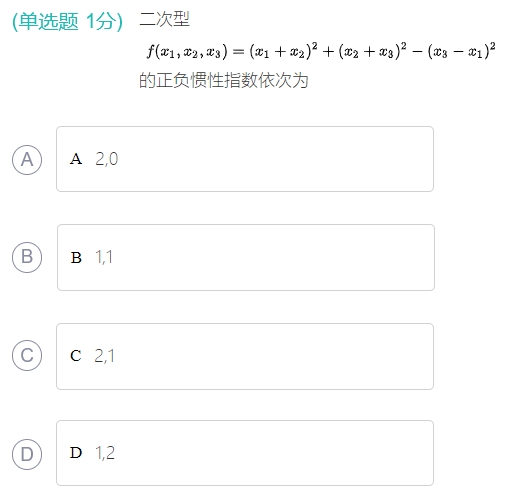Choose the answer box with 2,1
Viewport: 524px width, 499px height.
click(x=245, y=356)
